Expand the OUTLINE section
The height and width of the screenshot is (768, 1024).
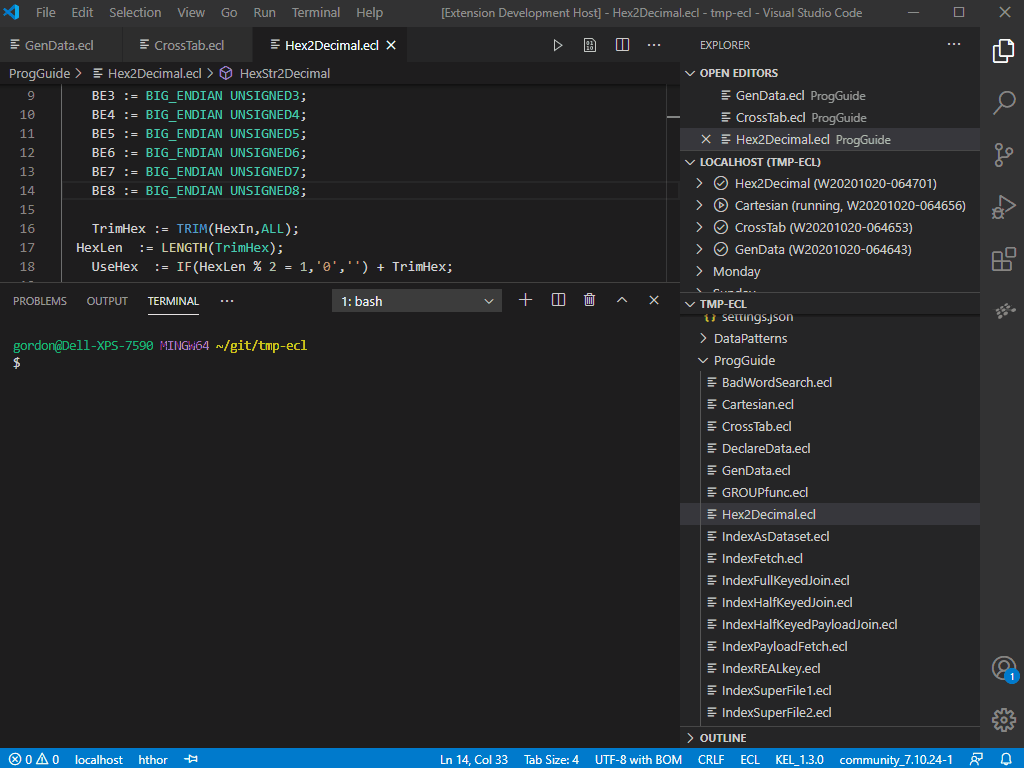[x=723, y=738]
